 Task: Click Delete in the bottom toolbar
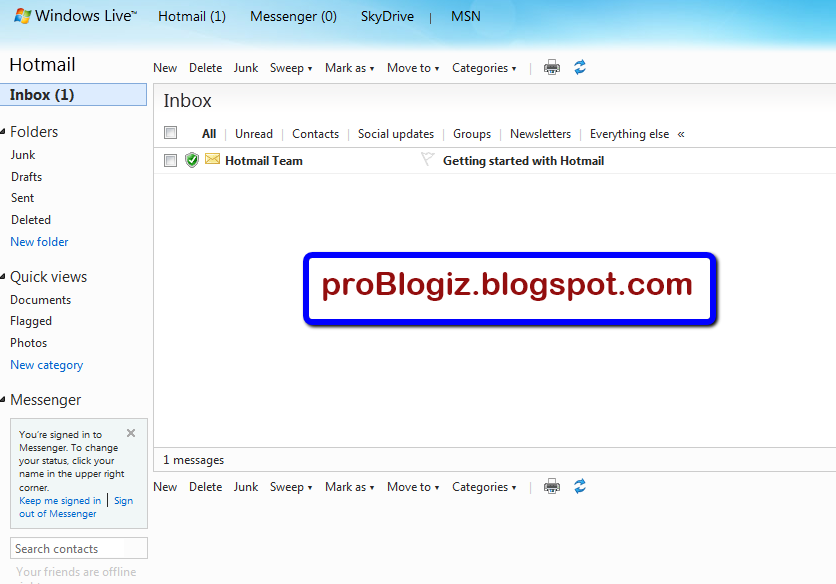point(205,487)
